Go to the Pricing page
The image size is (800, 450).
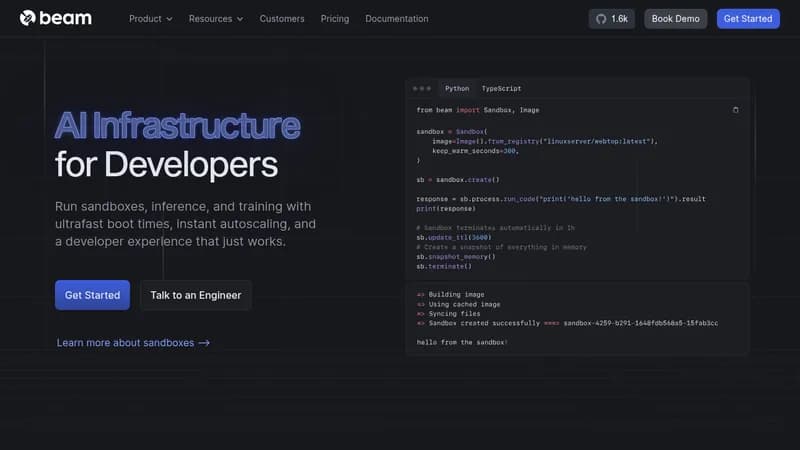tap(335, 19)
